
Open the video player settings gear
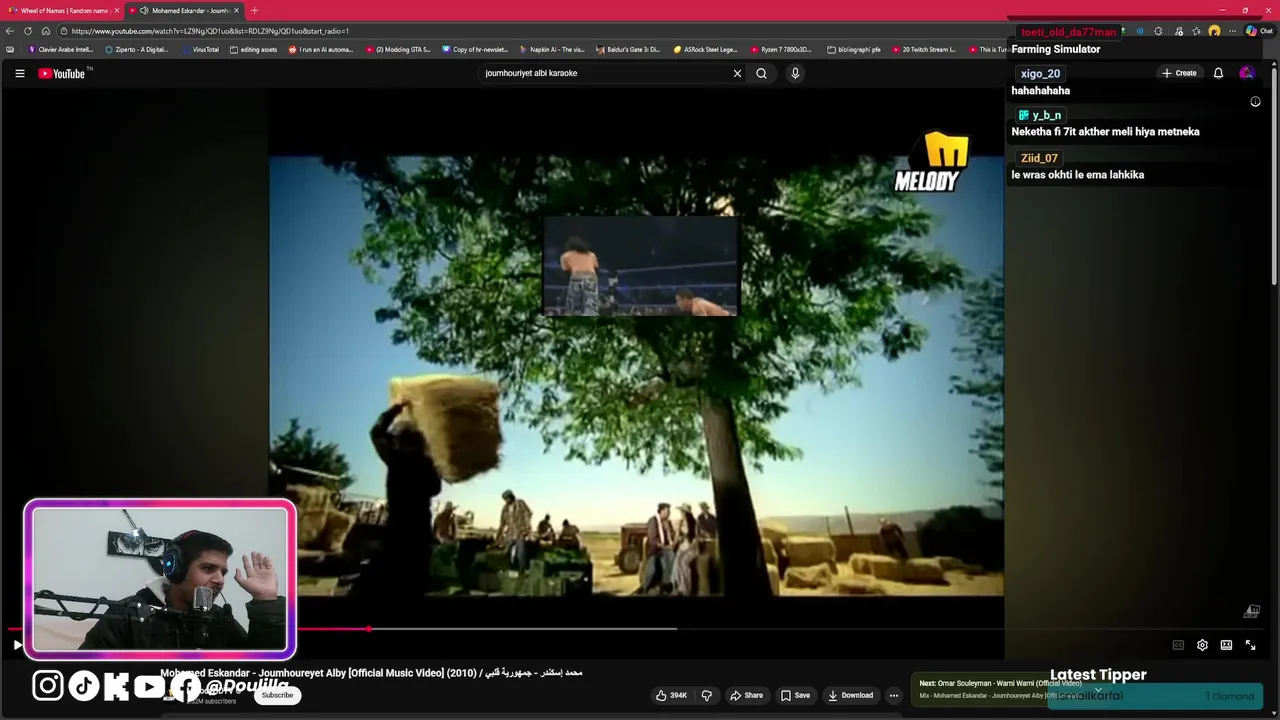1202,645
